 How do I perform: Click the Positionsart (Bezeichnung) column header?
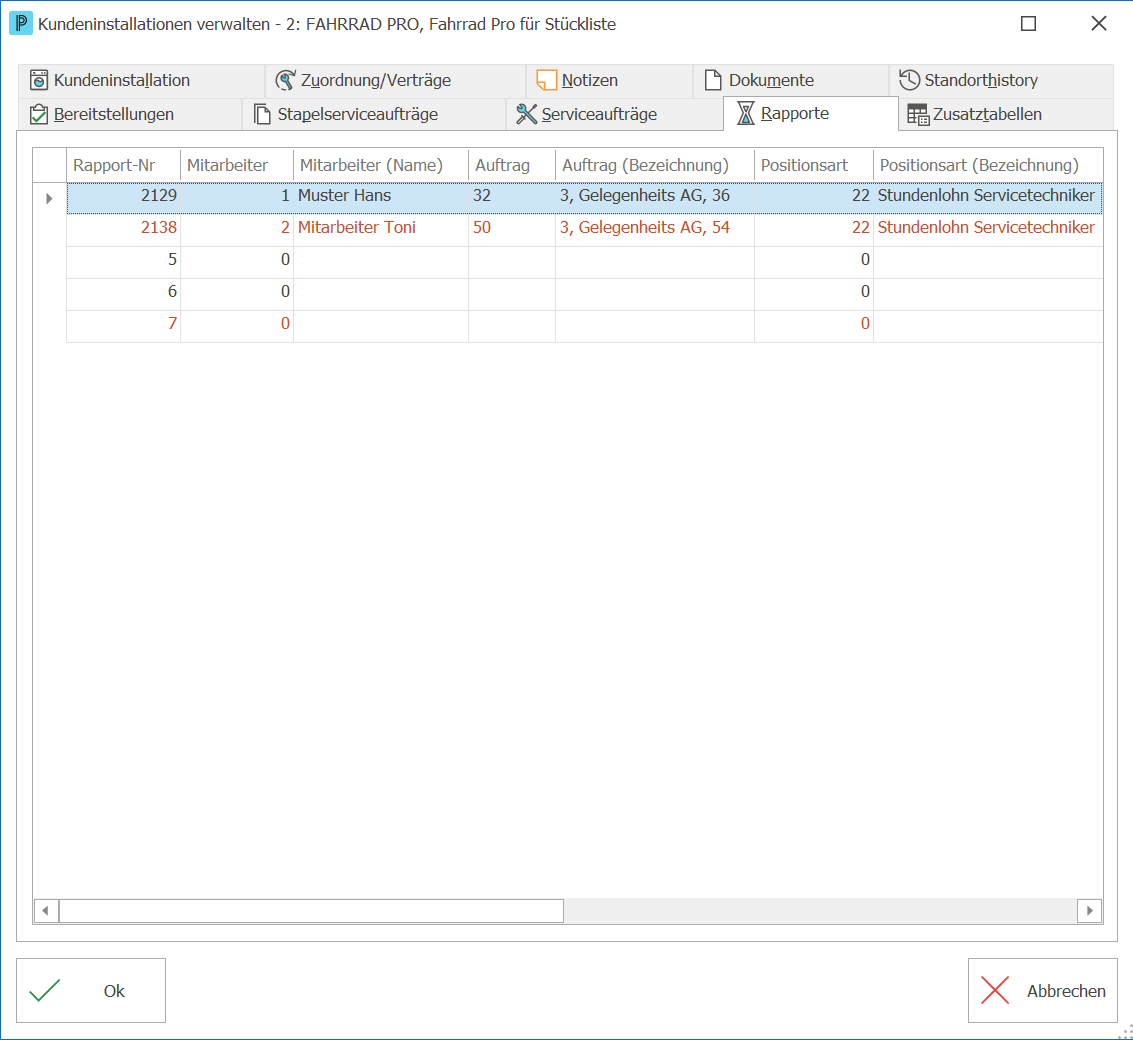[x=988, y=166]
